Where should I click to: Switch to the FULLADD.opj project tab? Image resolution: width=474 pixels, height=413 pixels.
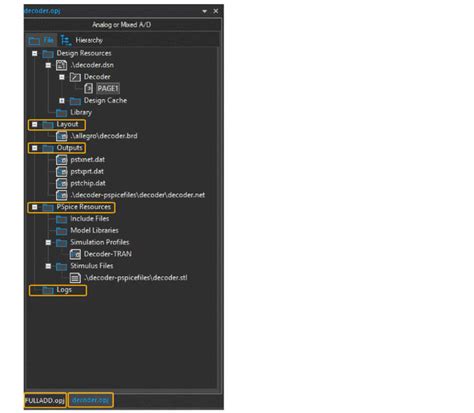click(45, 400)
